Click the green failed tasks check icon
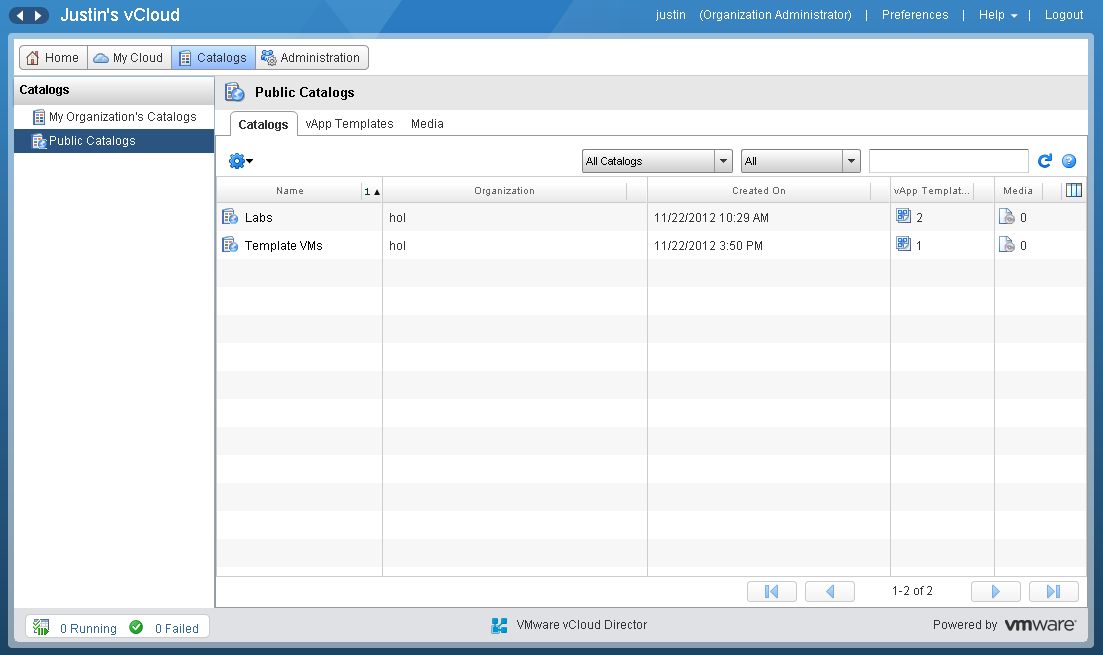1103x655 pixels. click(136, 627)
